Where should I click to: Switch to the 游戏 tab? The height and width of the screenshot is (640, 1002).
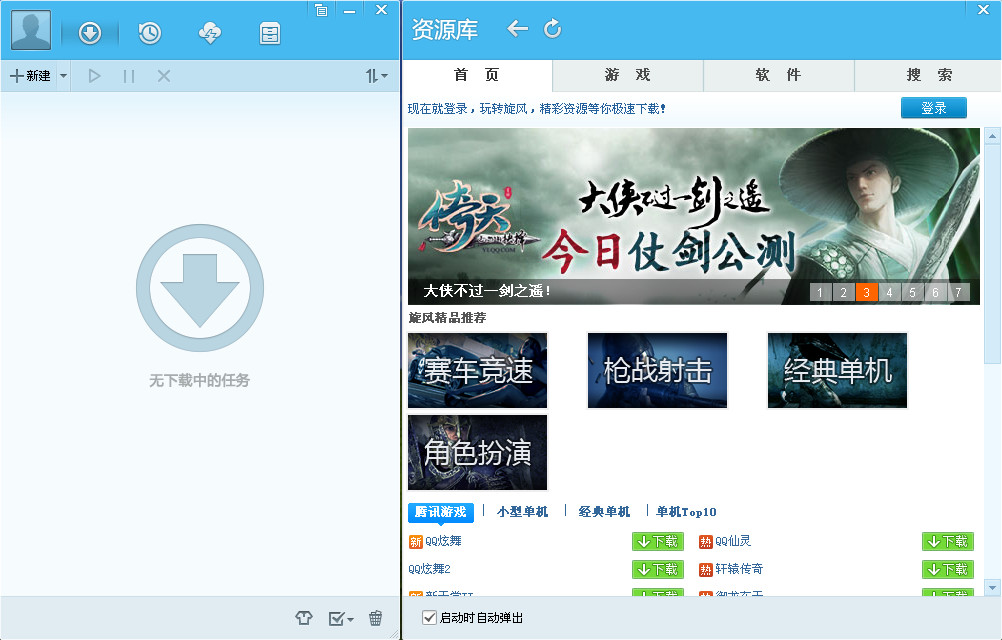628,75
